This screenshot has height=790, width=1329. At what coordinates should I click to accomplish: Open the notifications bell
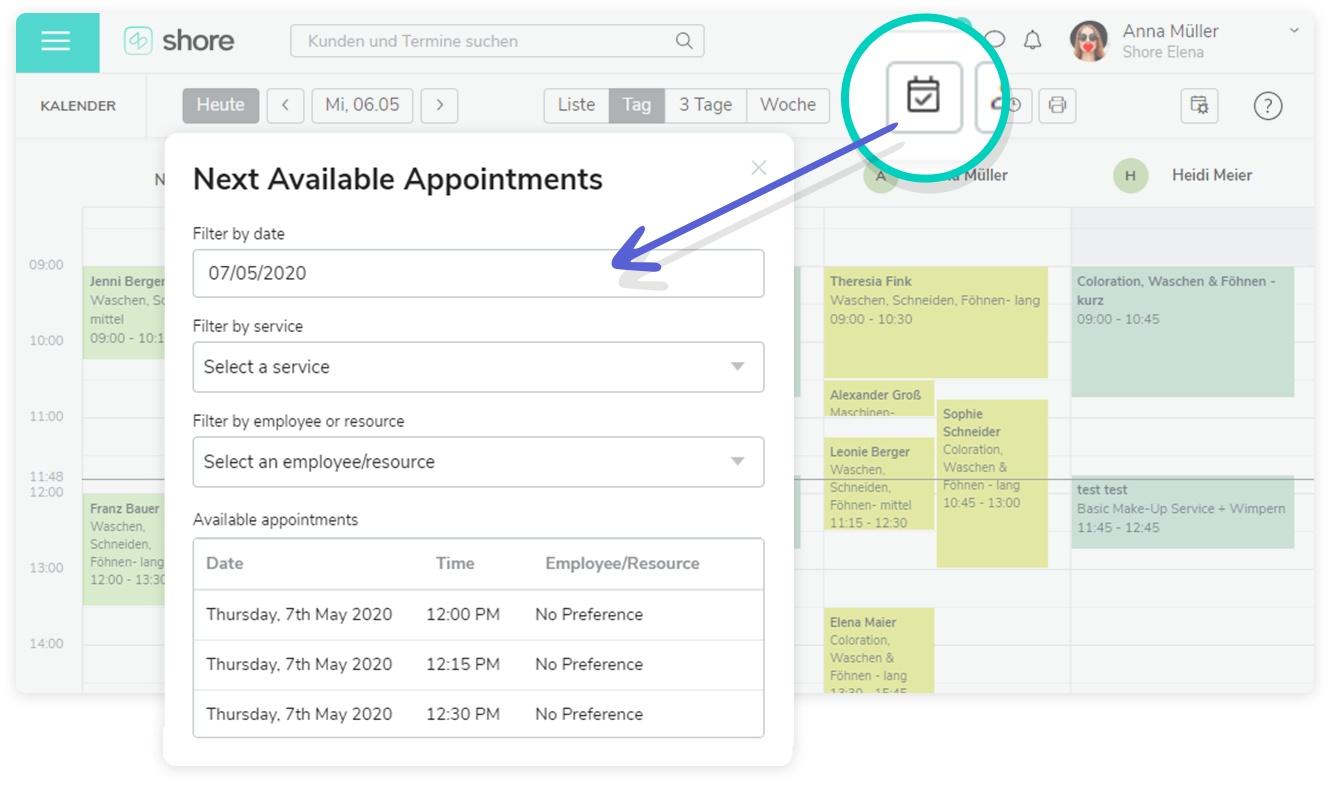[1032, 41]
